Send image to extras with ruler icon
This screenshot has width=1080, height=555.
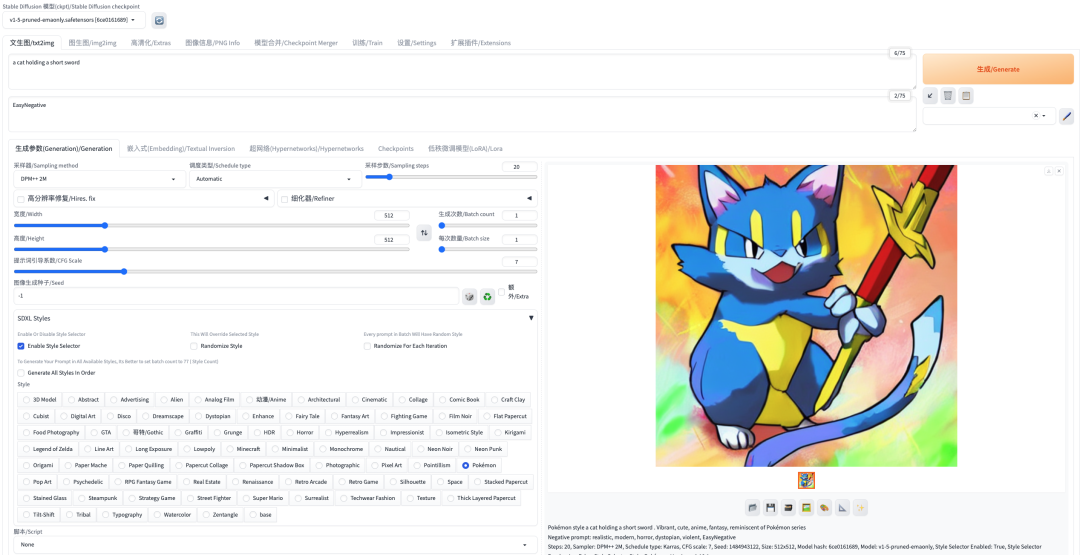(842, 508)
